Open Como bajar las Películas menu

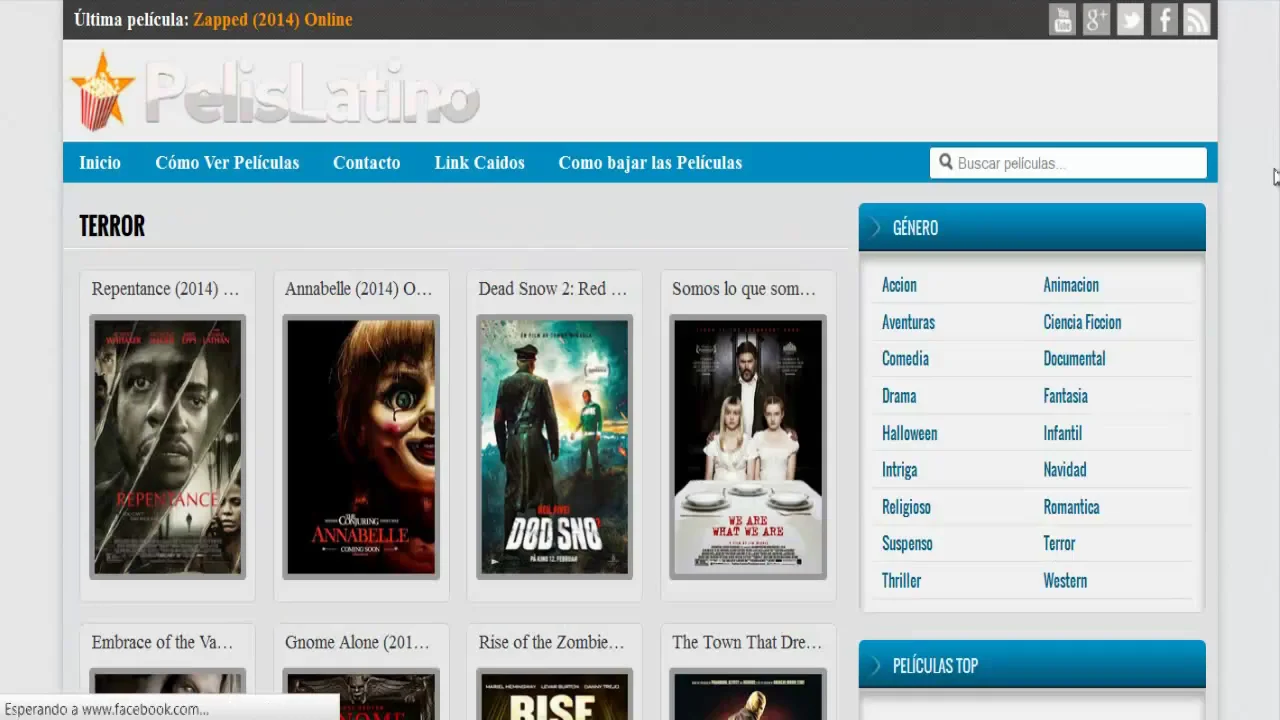tap(650, 162)
